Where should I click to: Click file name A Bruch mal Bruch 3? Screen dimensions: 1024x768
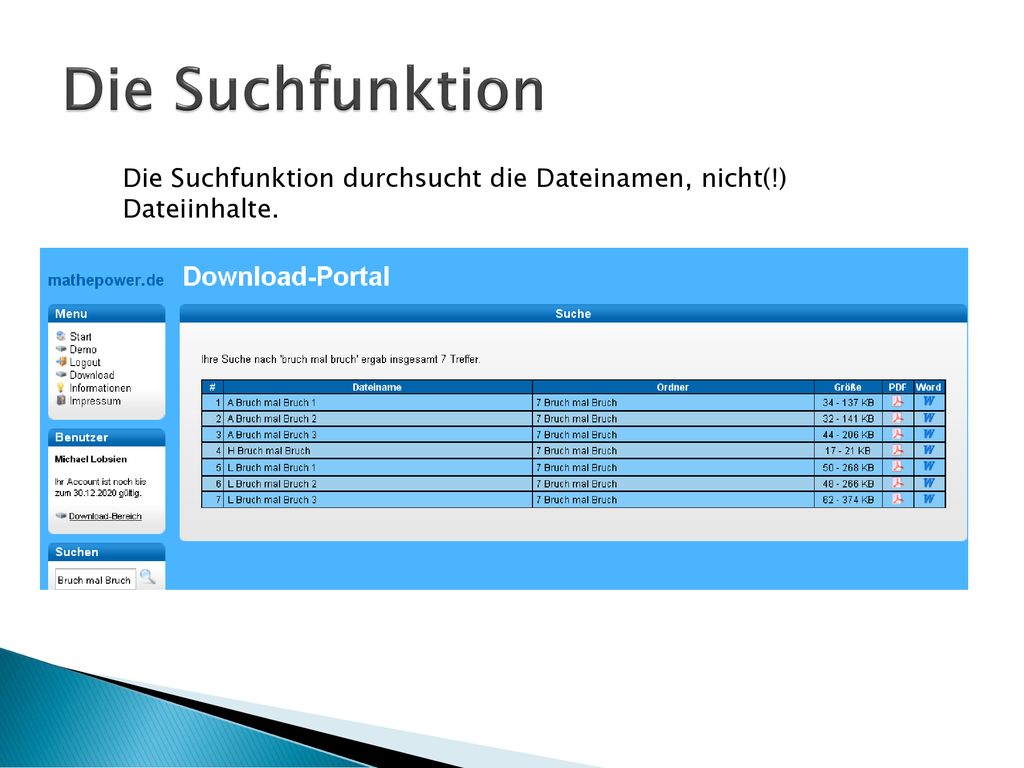(272, 435)
